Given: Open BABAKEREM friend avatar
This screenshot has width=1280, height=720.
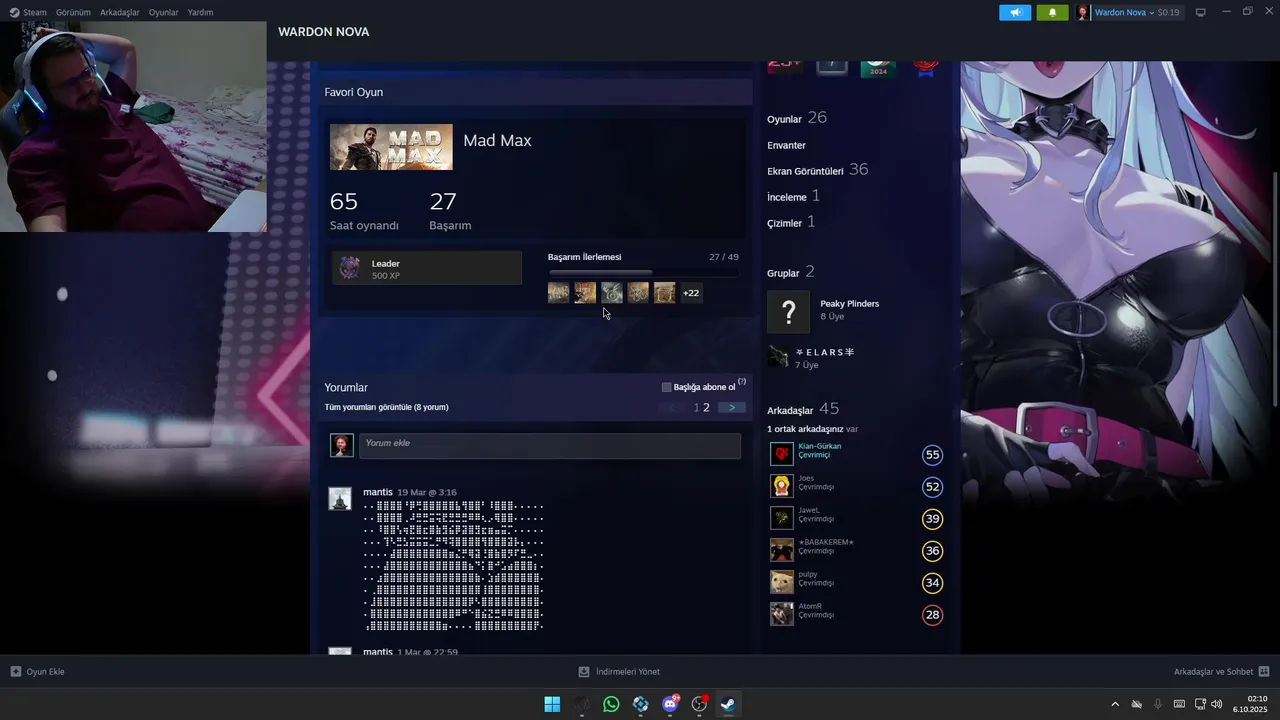Looking at the screenshot, I should 782,550.
